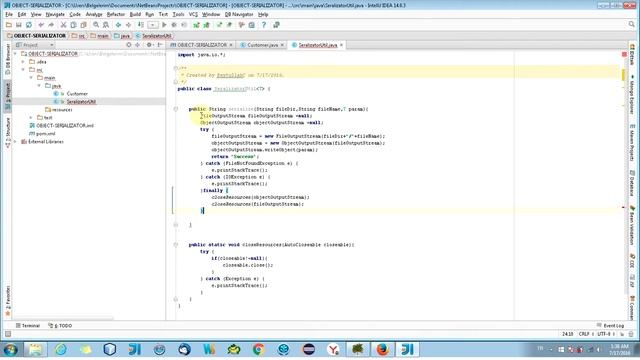
Task: Click the Undo toolbar arrow
Action: click(41, 25)
